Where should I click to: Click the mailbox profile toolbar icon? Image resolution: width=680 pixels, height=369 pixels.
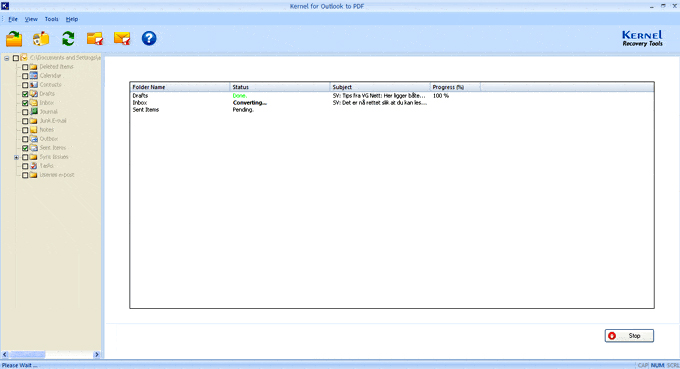pos(41,39)
